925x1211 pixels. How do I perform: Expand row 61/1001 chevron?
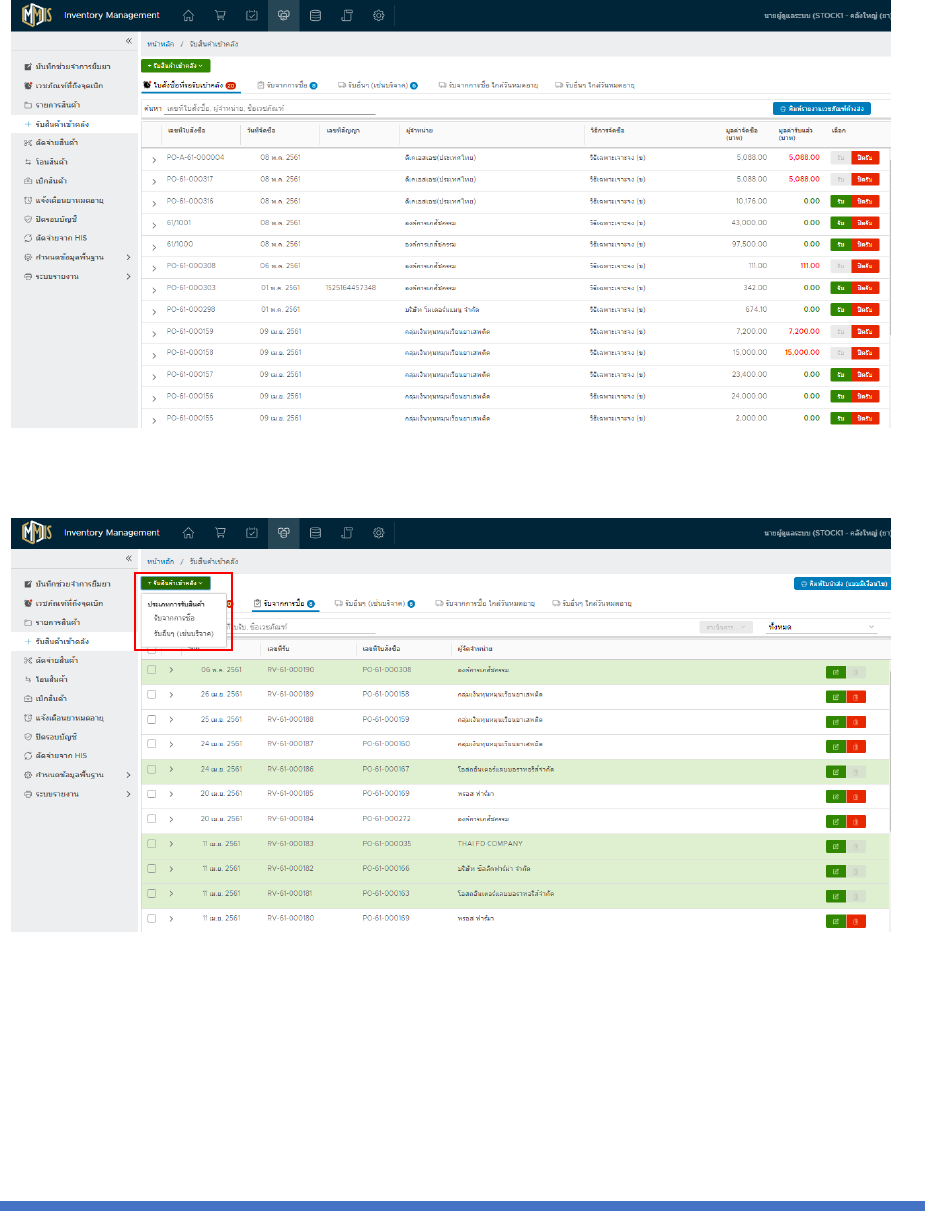(x=154, y=225)
